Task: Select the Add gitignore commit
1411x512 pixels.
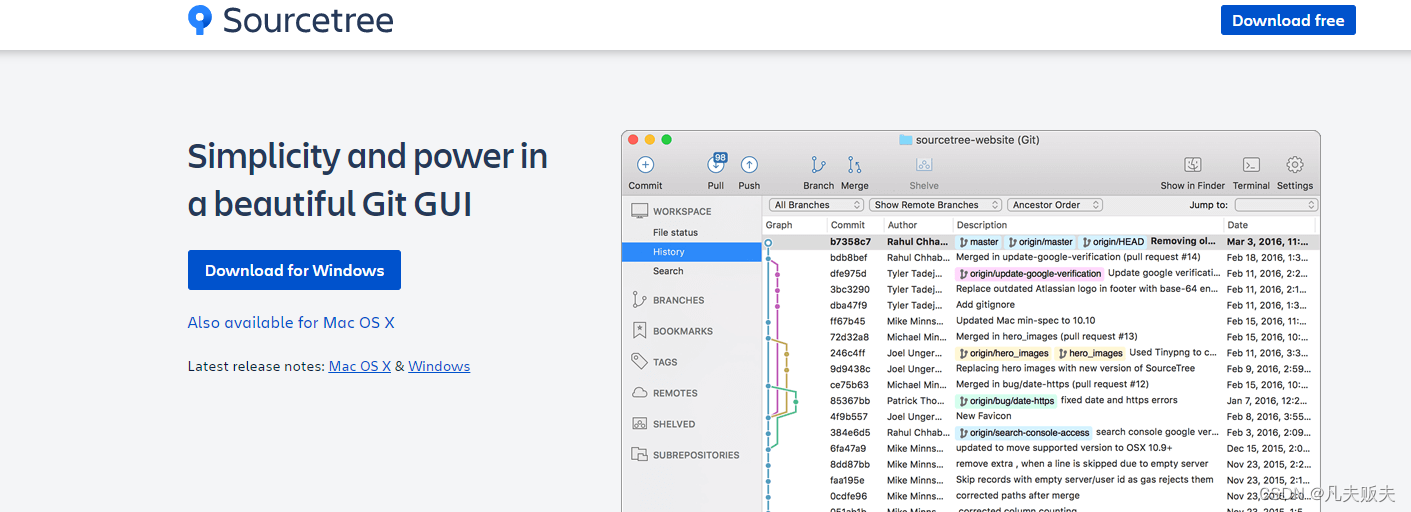Action: click(x=1041, y=305)
